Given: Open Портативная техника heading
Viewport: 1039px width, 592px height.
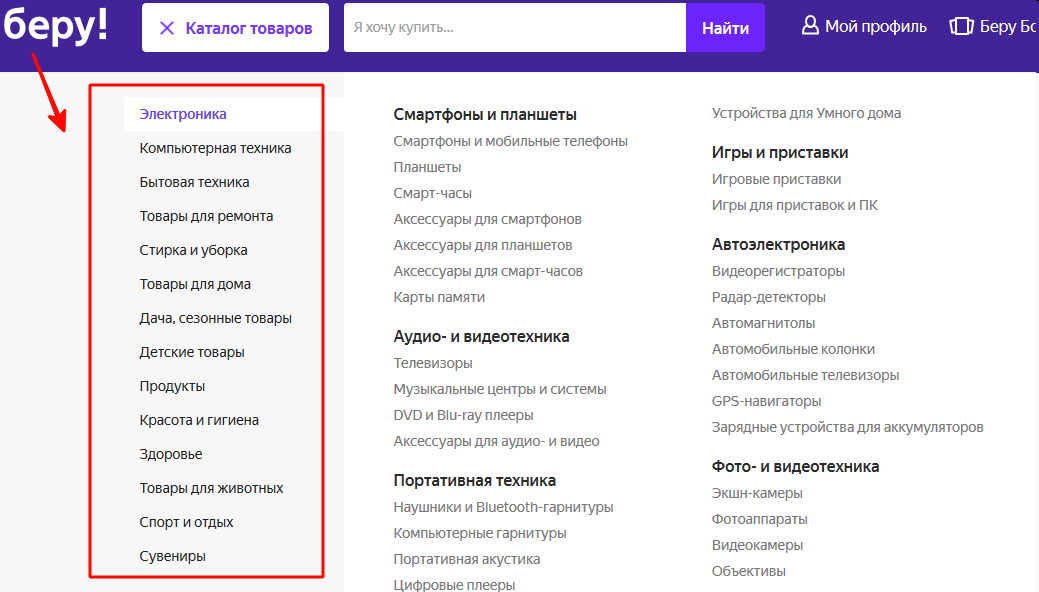Looking at the screenshot, I should (x=474, y=481).
